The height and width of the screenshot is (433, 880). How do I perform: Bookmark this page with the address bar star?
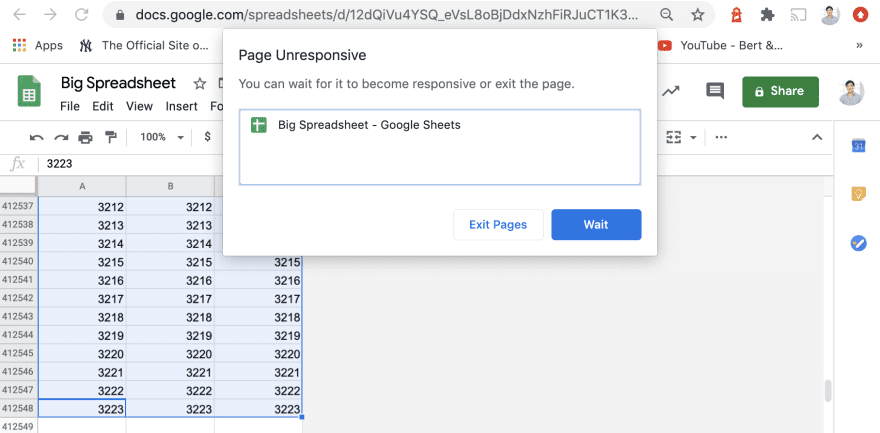[697, 15]
